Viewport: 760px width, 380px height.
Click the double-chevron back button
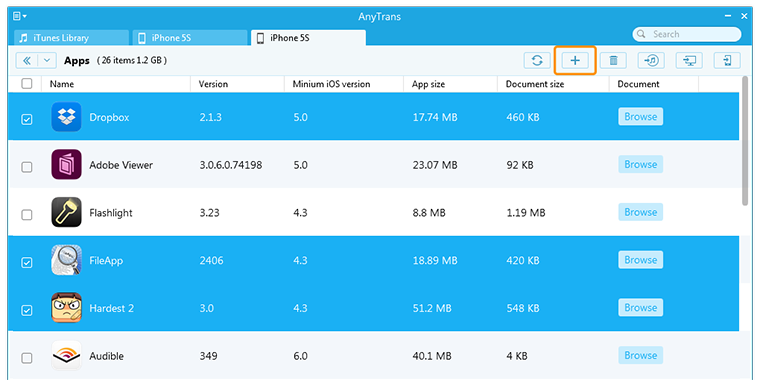pyautogui.click(x=27, y=61)
